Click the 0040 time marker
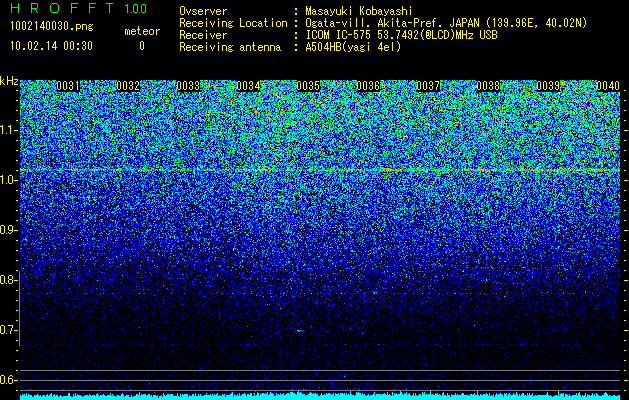The height and width of the screenshot is (400, 629). click(x=608, y=86)
